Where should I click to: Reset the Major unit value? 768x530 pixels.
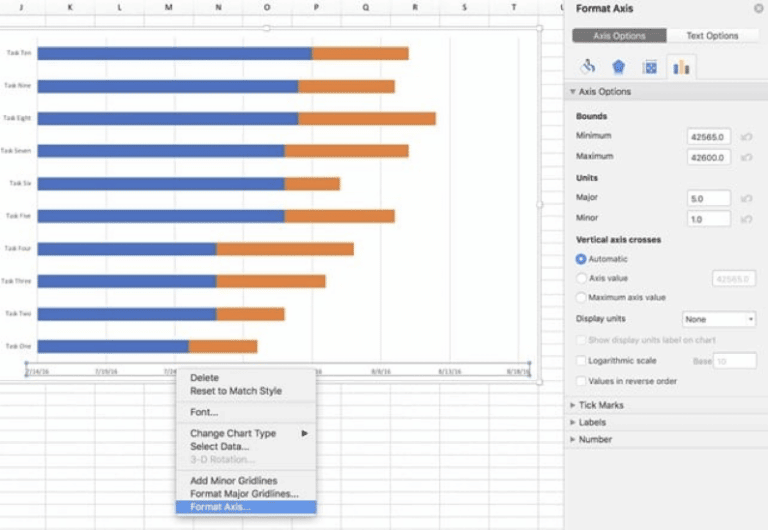click(746, 199)
